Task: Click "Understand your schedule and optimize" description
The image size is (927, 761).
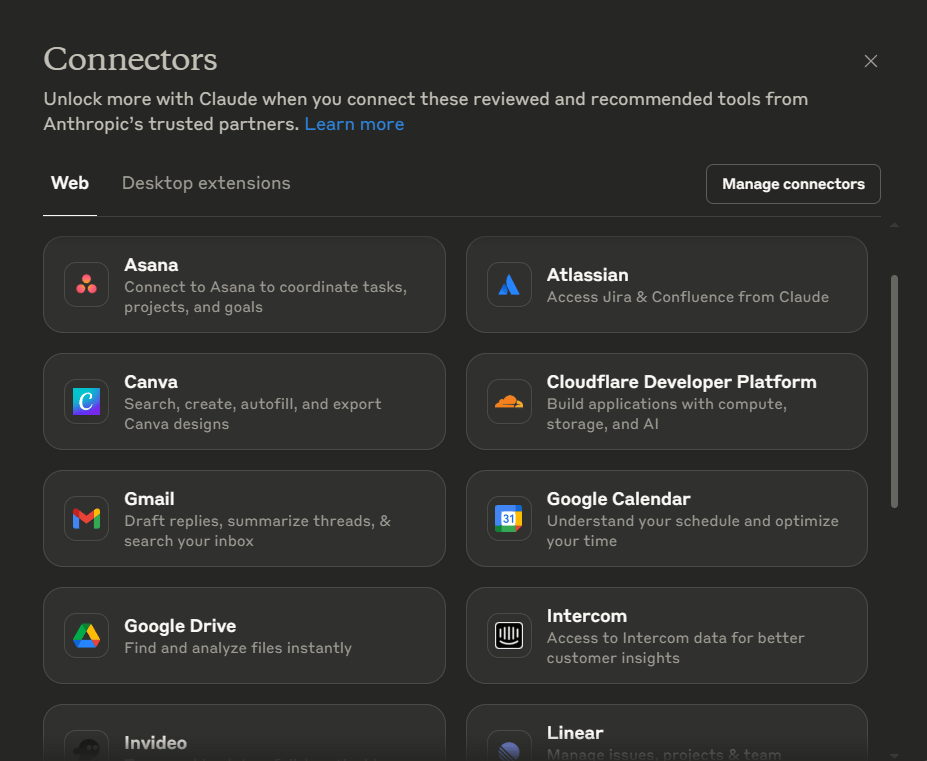Action: tap(692, 531)
